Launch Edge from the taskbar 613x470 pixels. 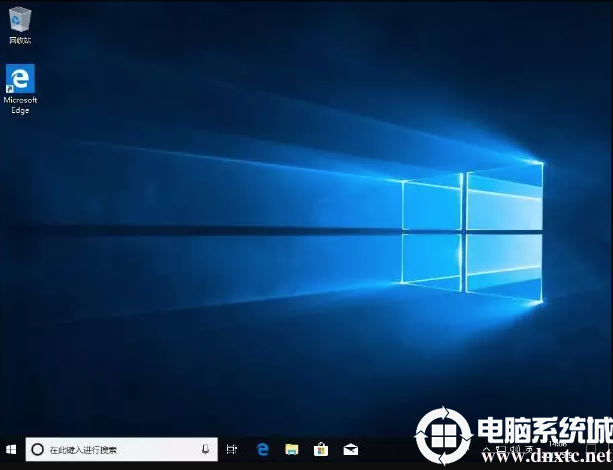click(x=263, y=450)
